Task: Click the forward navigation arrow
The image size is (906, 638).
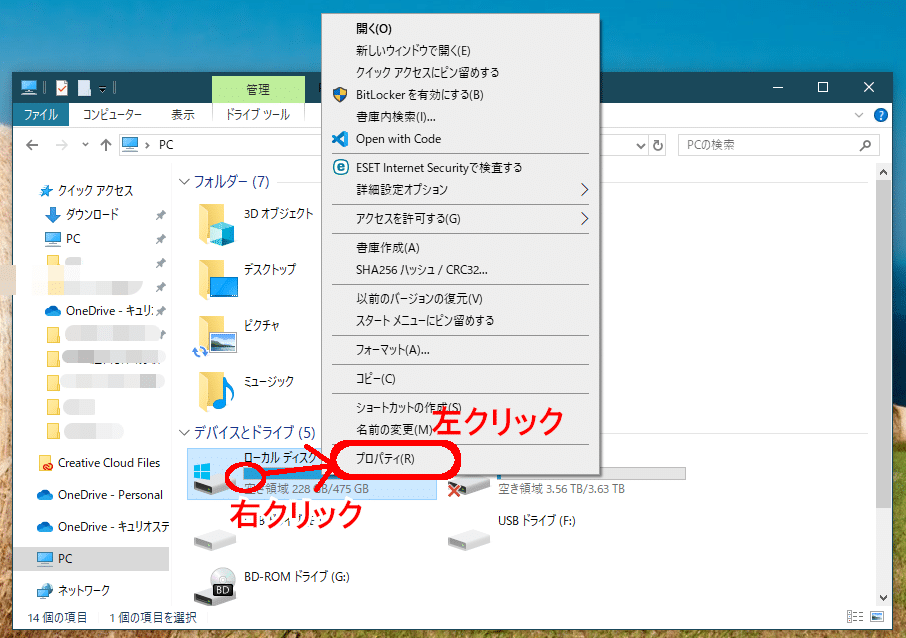Action: pyautogui.click(x=61, y=145)
